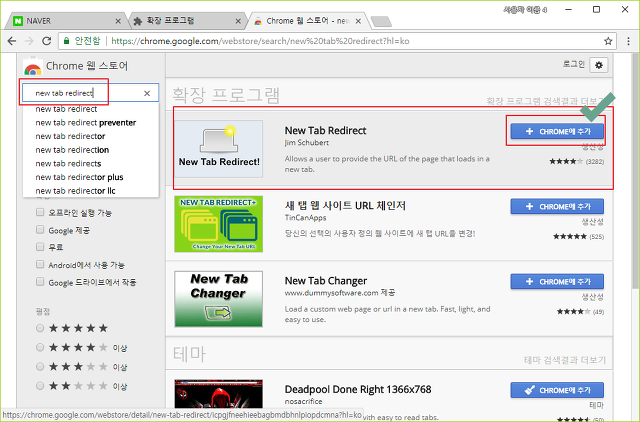
Task: Click the nosacrifice author text
Action: click(303, 401)
